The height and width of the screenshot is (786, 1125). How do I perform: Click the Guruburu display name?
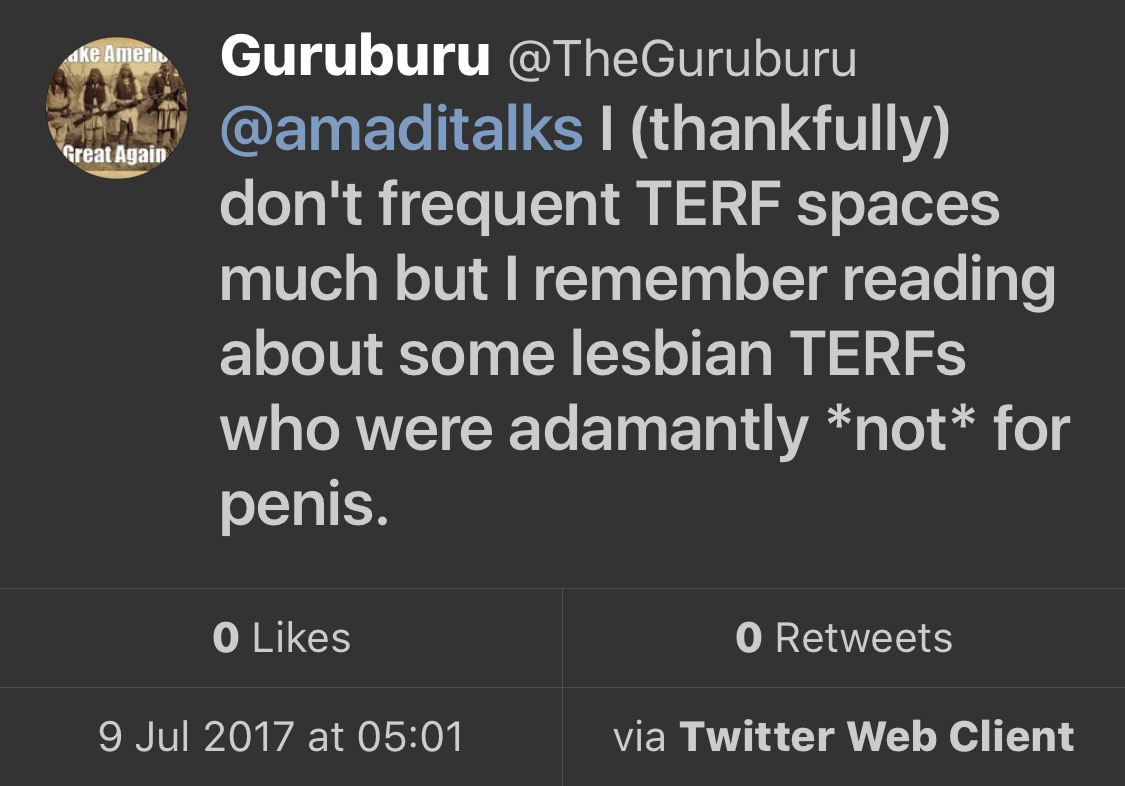pos(355,58)
